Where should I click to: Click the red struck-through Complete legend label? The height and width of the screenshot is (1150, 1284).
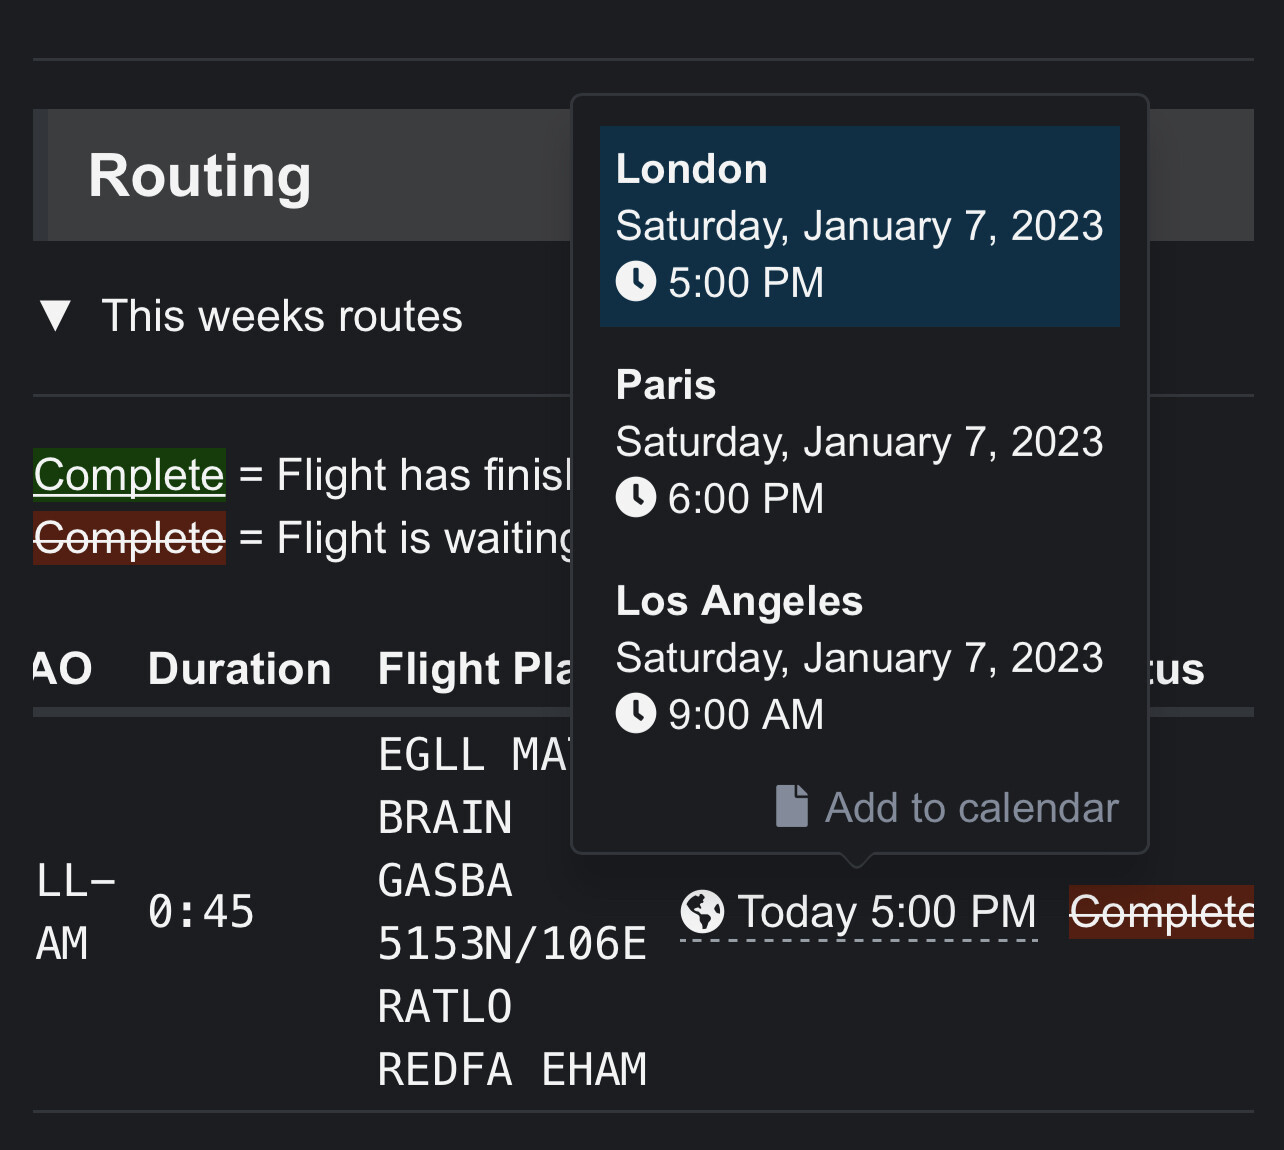129,538
